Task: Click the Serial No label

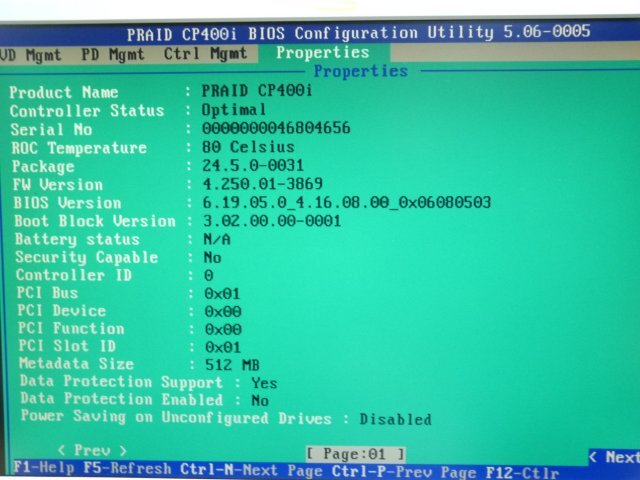Action: click(51, 129)
